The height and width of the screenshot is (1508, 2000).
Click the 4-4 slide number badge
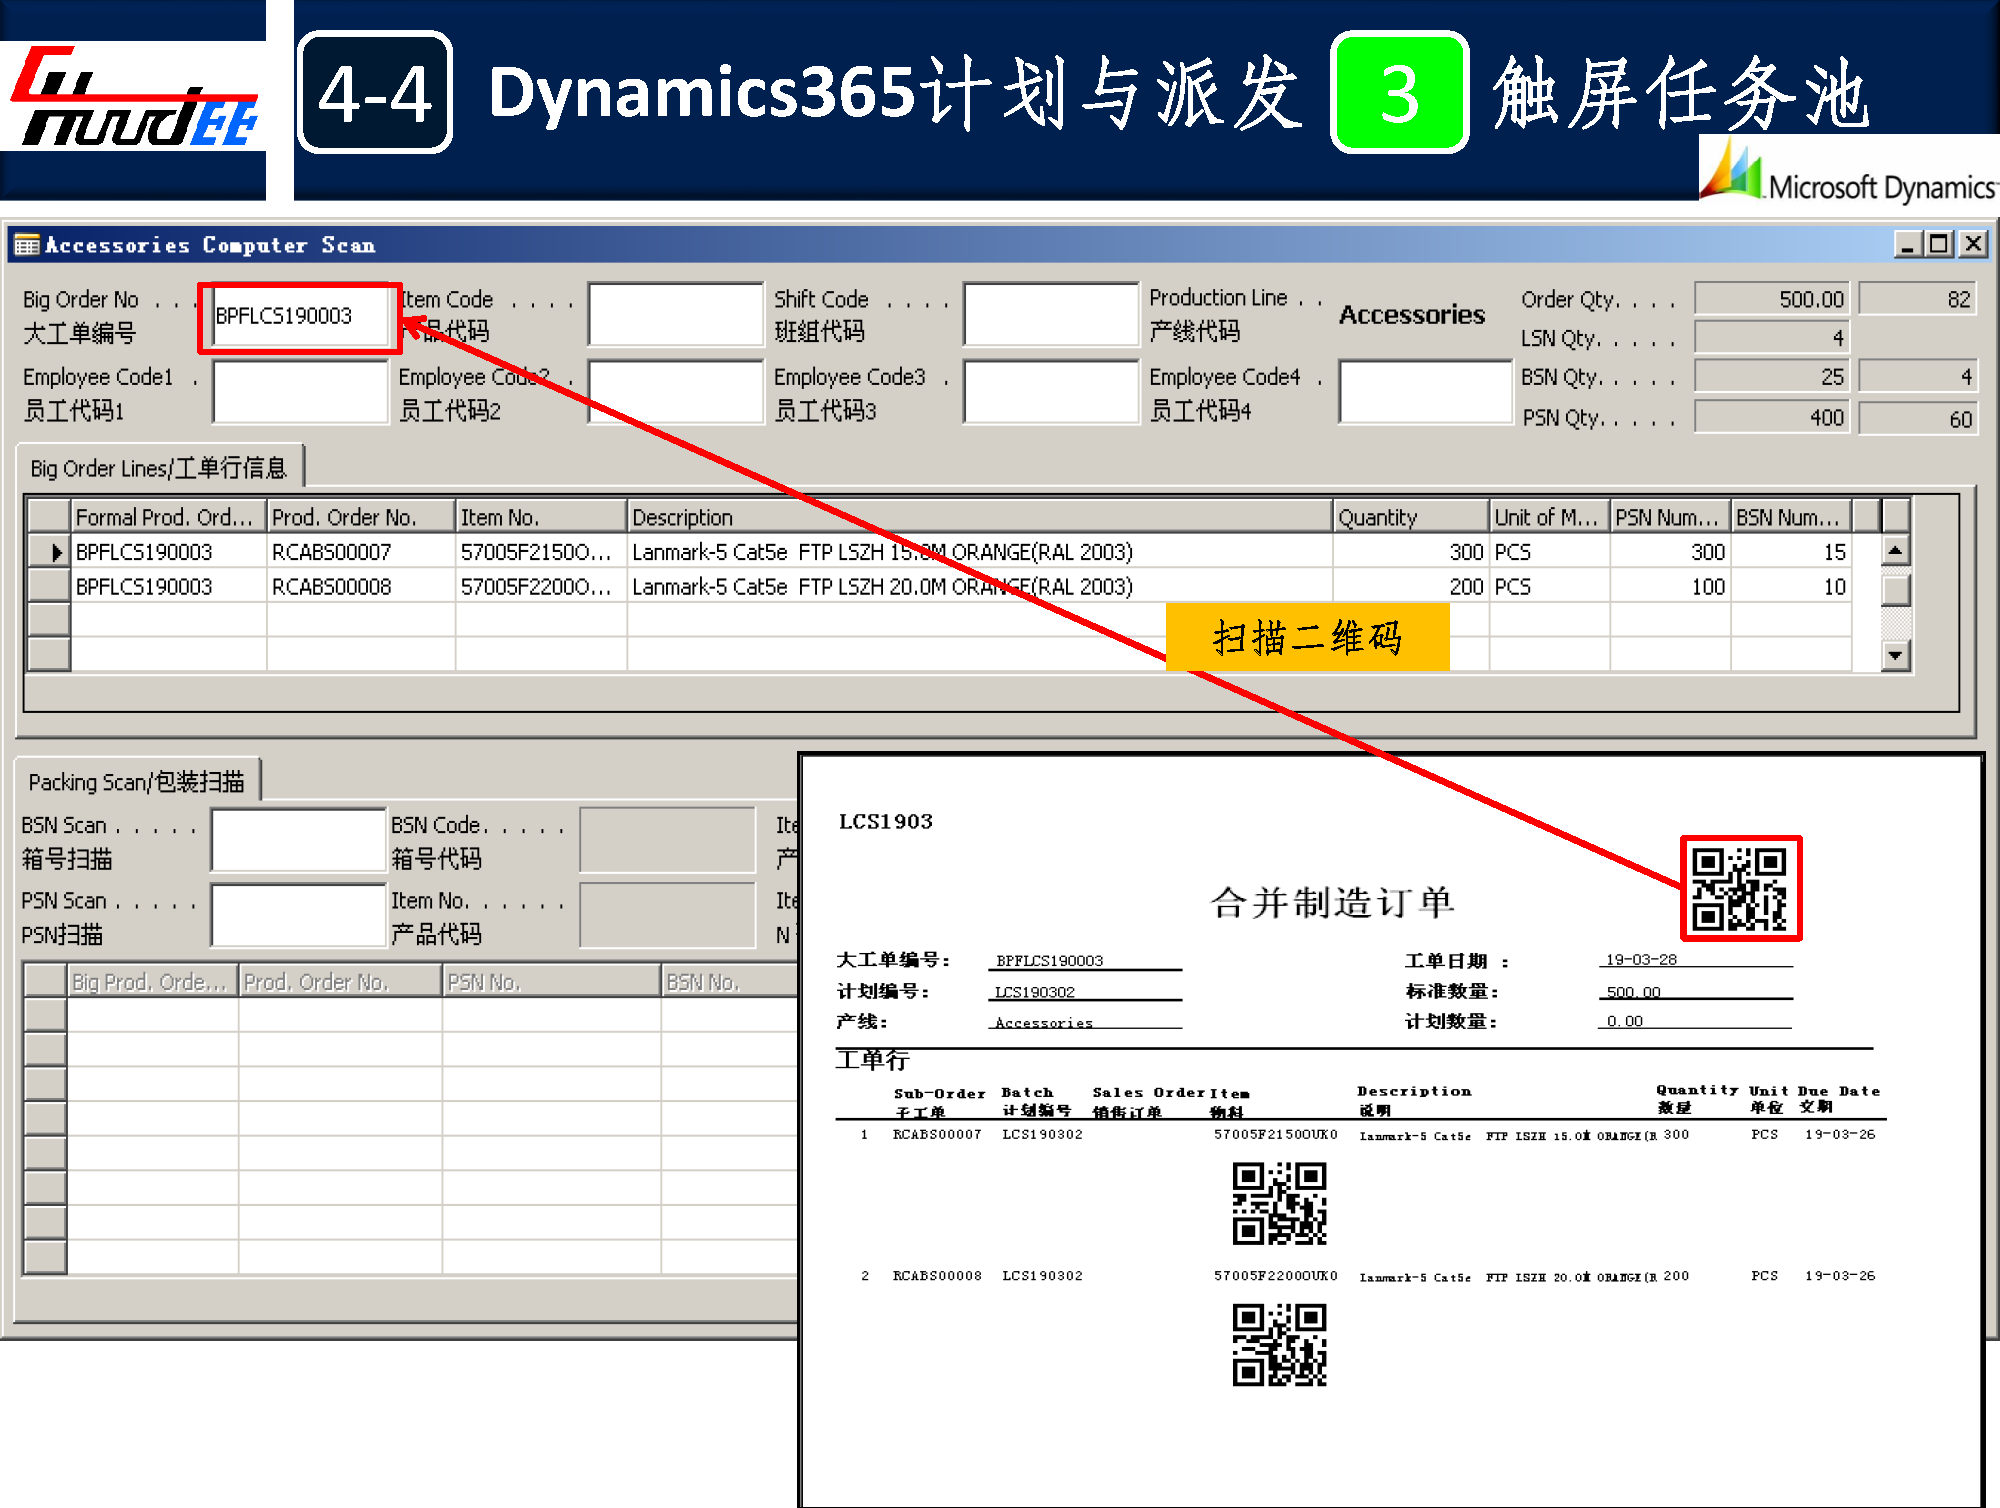[x=375, y=93]
